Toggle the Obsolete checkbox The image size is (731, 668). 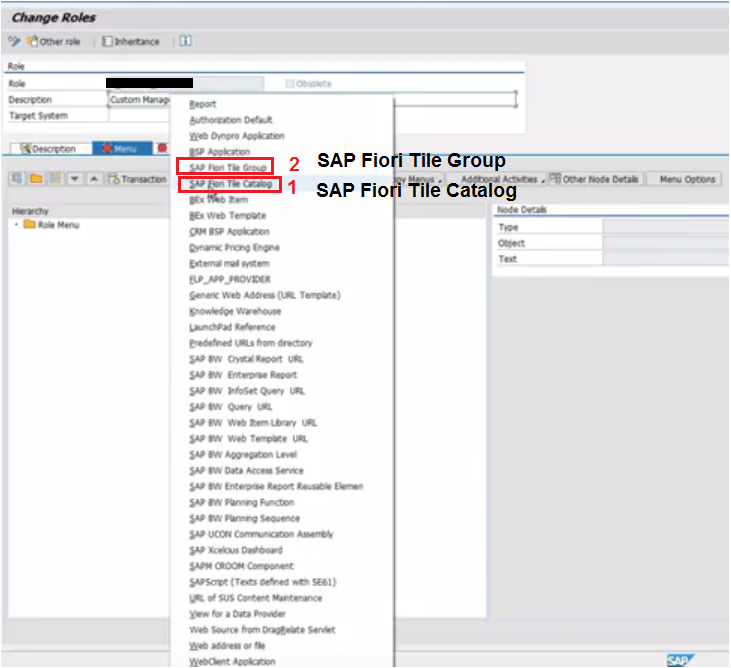[290, 83]
